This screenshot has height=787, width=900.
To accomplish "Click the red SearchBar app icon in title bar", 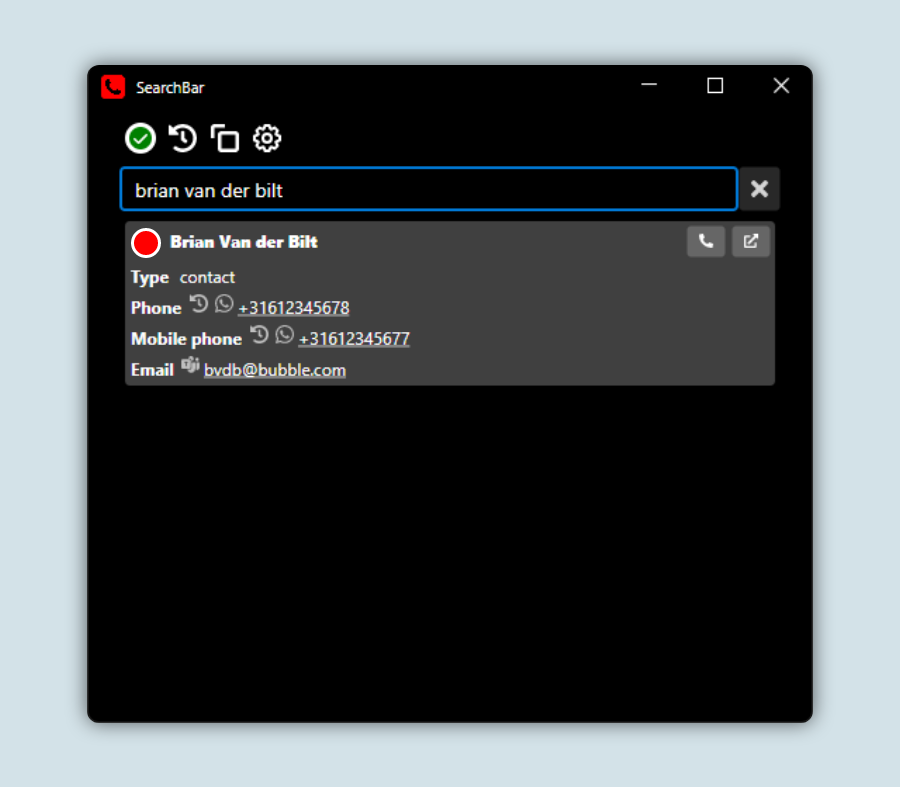I will (113, 87).
